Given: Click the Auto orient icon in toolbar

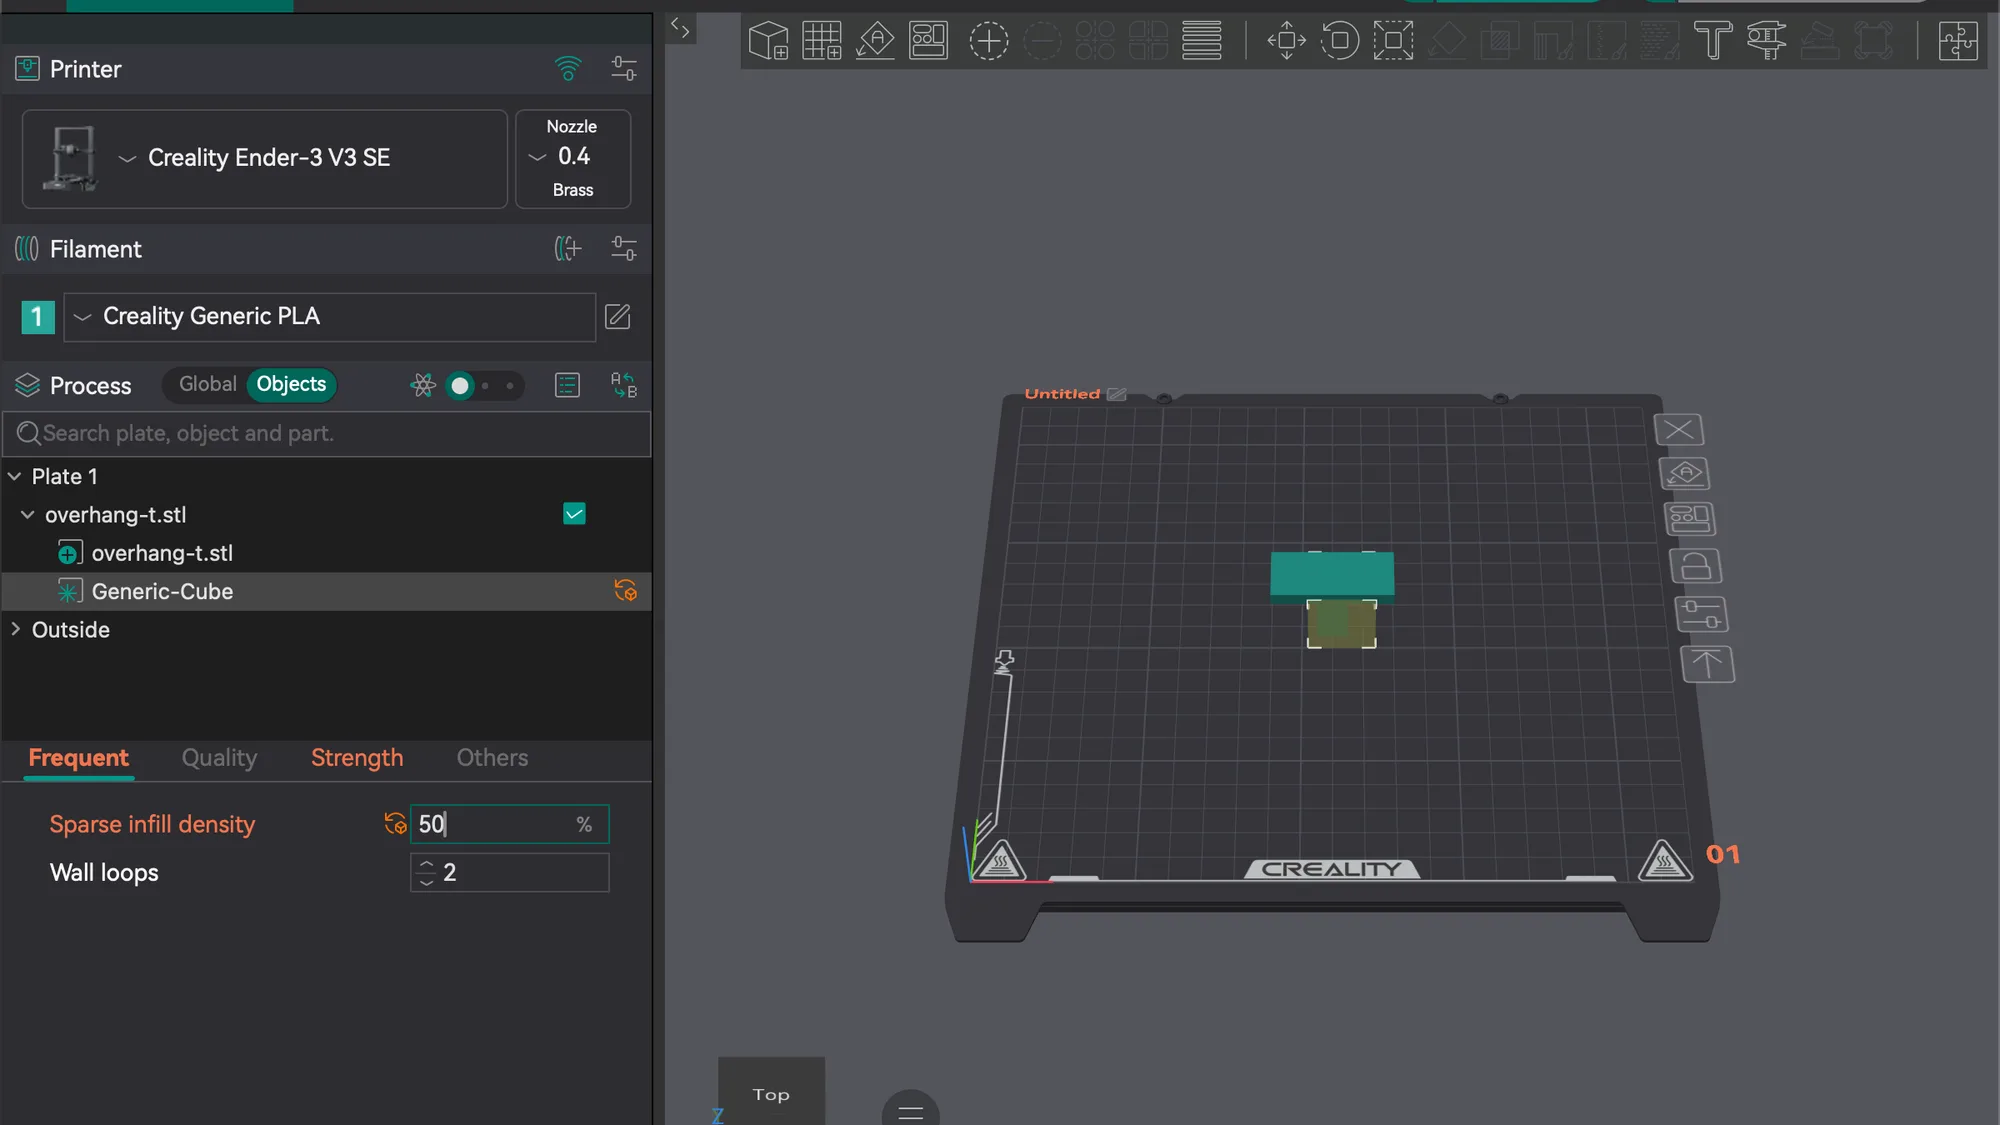Looking at the screenshot, I should pyautogui.click(x=875, y=41).
